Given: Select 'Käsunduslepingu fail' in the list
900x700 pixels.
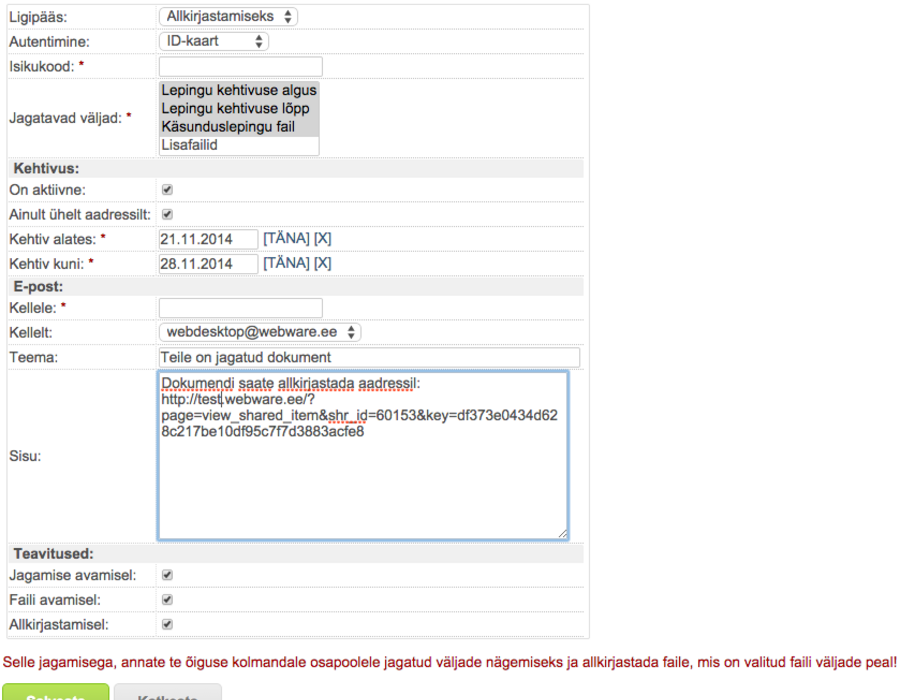Looking at the screenshot, I should (x=239, y=127).
